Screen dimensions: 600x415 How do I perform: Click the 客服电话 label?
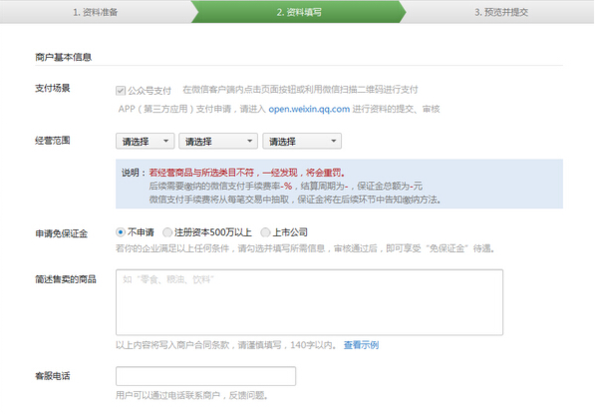pyautogui.click(x=53, y=376)
